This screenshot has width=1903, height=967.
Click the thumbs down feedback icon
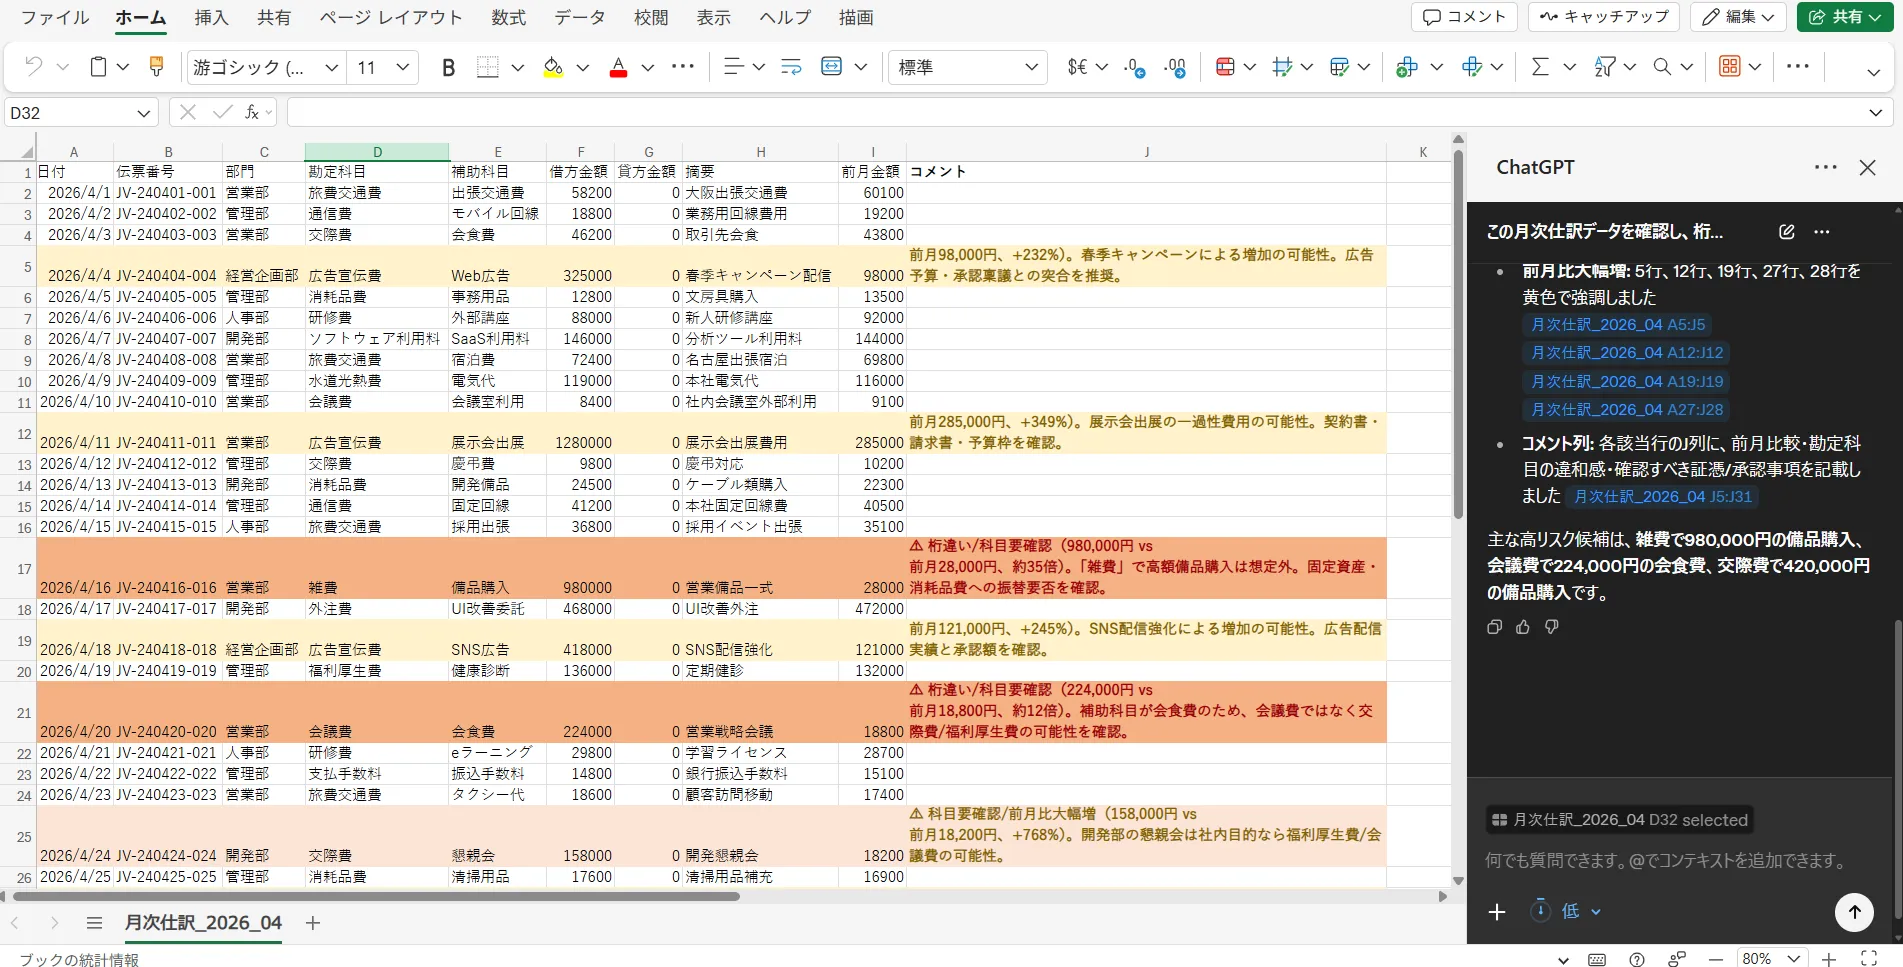pyautogui.click(x=1551, y=627)
